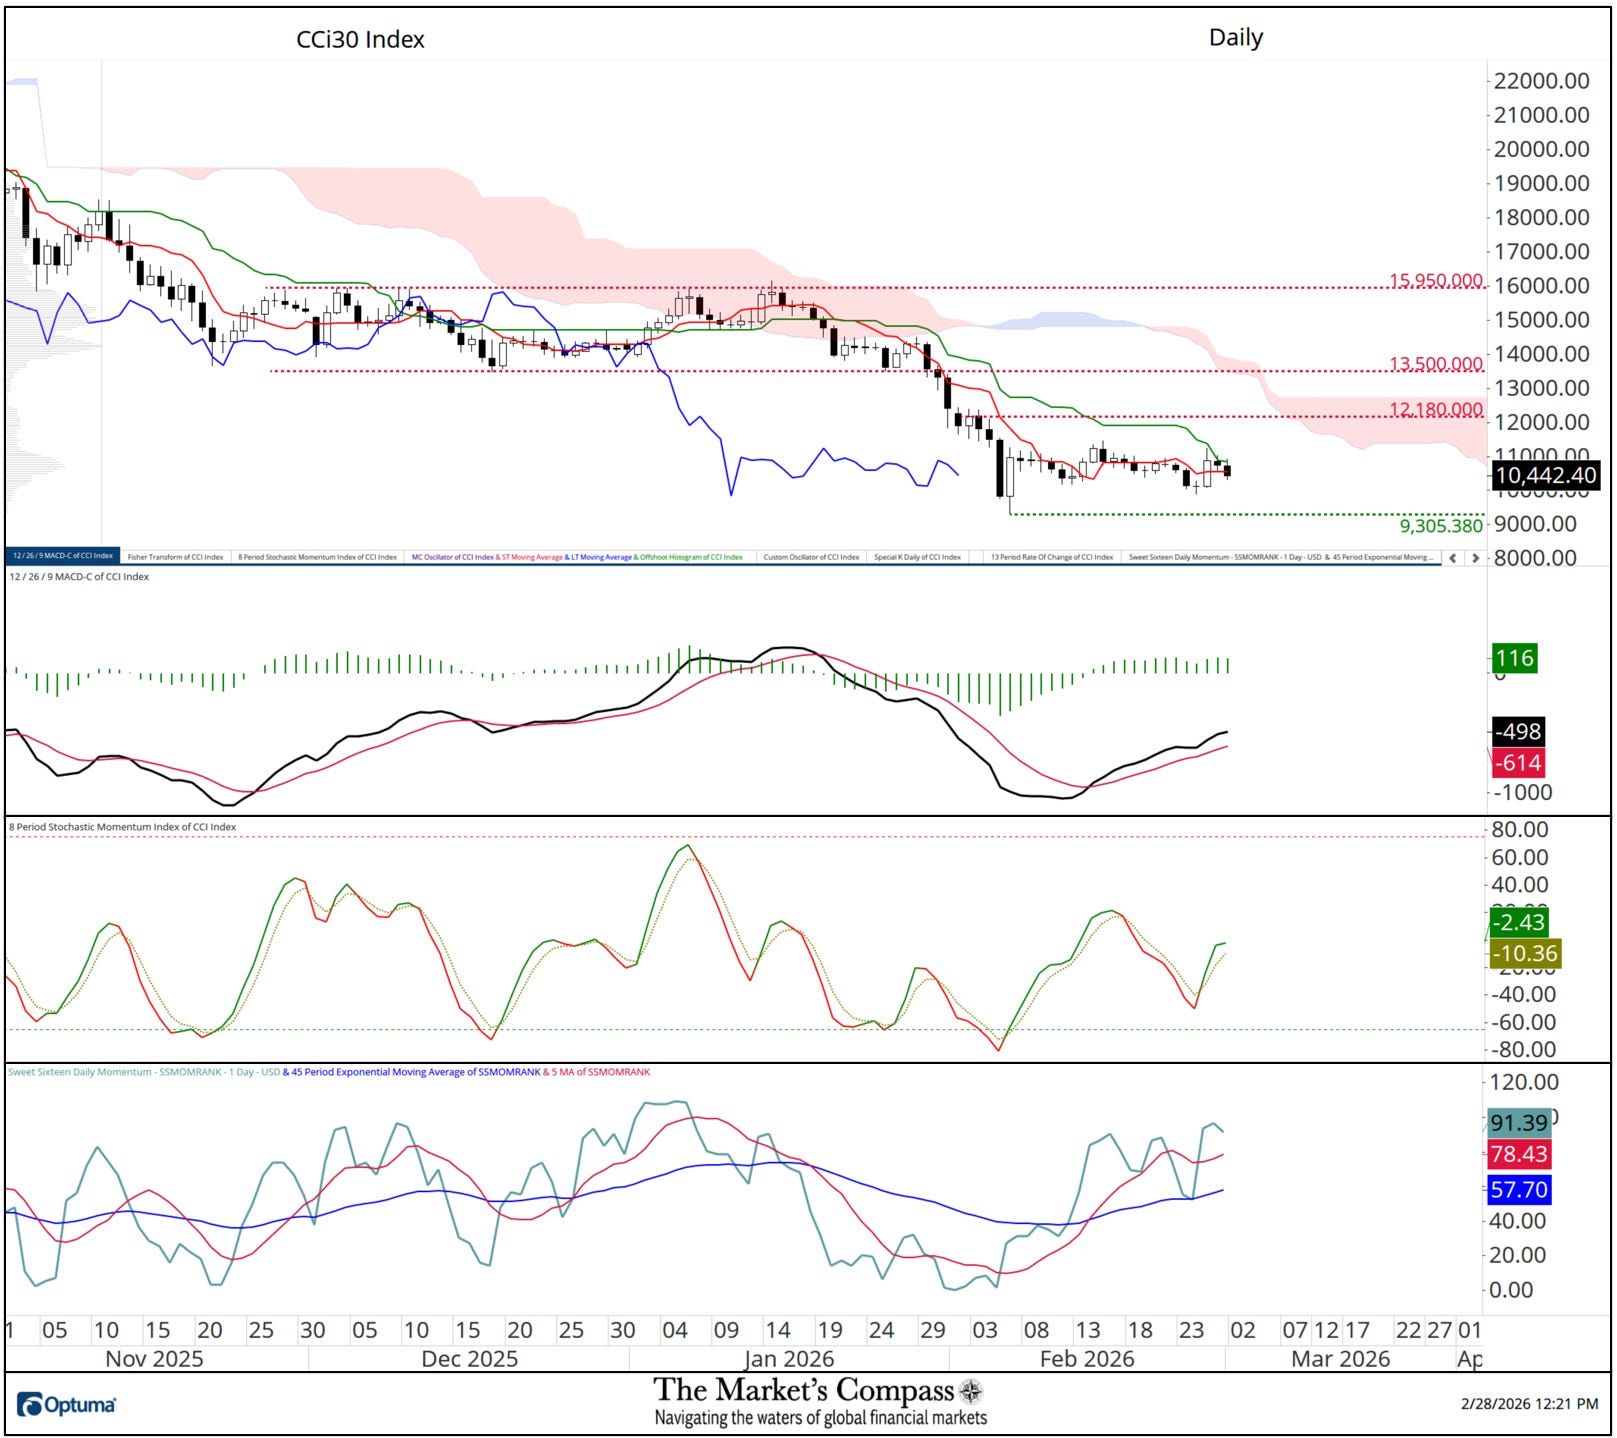Click the stochastic momentum value tag -2.43
The image size is (1617, 1438).
click(x=1518, y=922)
